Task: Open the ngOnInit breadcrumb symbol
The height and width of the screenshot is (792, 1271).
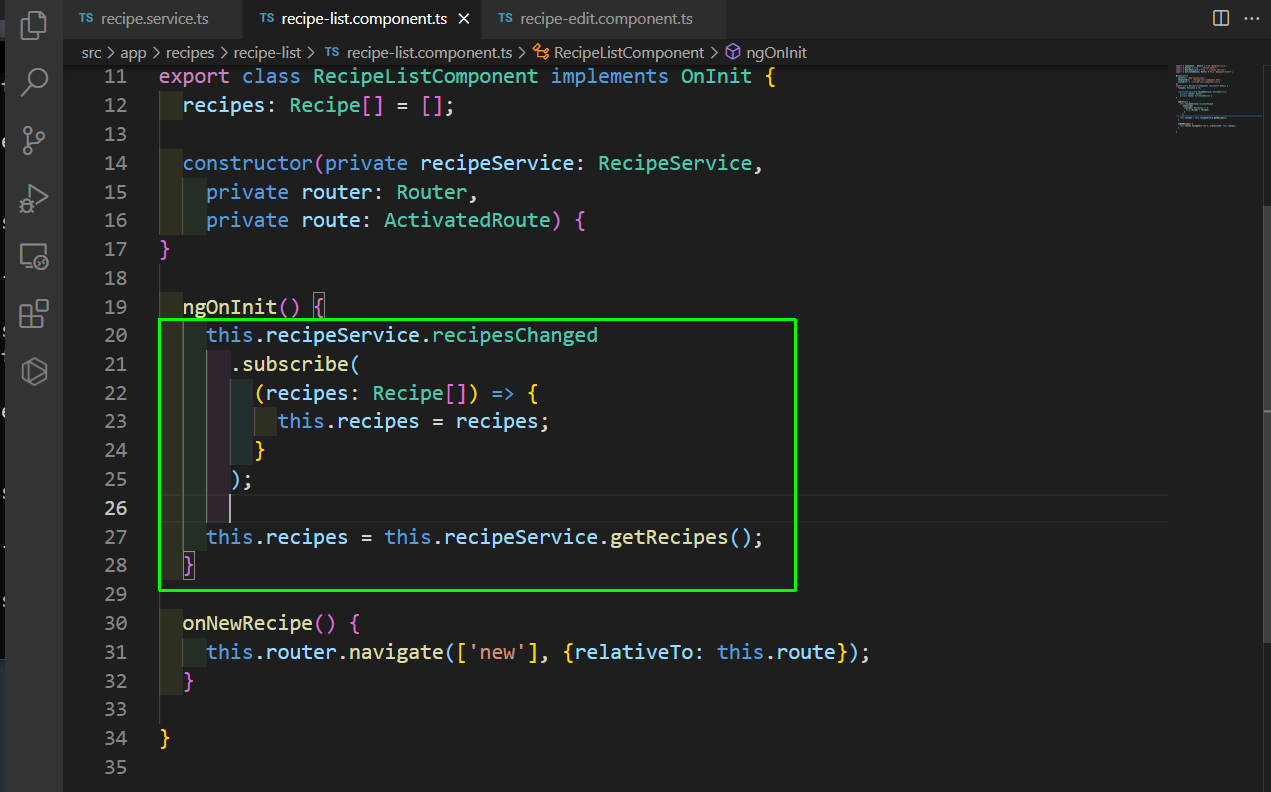Action: tap(766, 52)
